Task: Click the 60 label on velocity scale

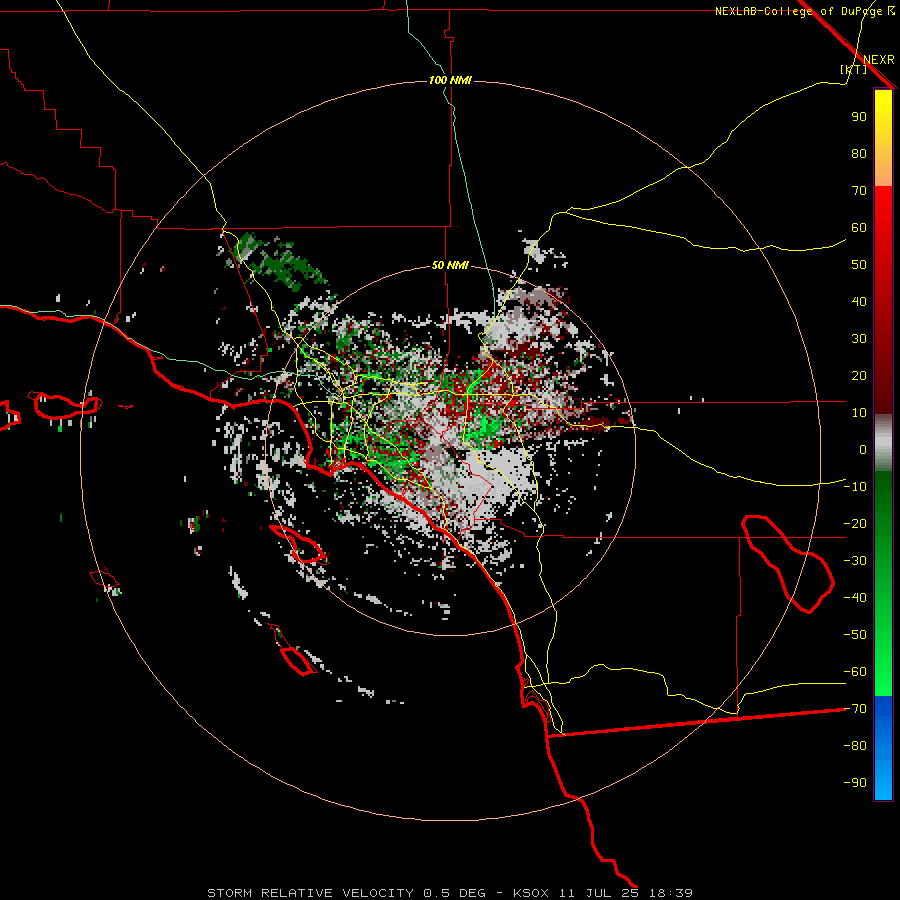Action: pyautogui.click(x=859, y=227)
